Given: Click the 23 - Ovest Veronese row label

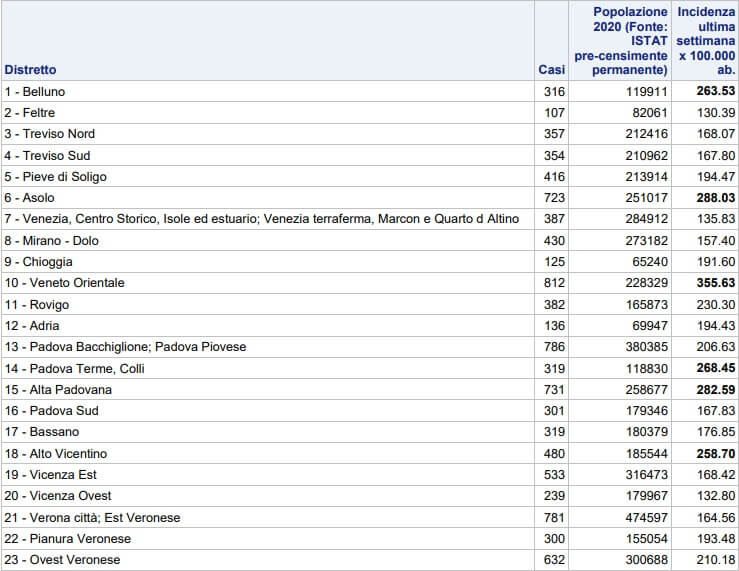Looking at the screenshot, I should pos(62,560).
